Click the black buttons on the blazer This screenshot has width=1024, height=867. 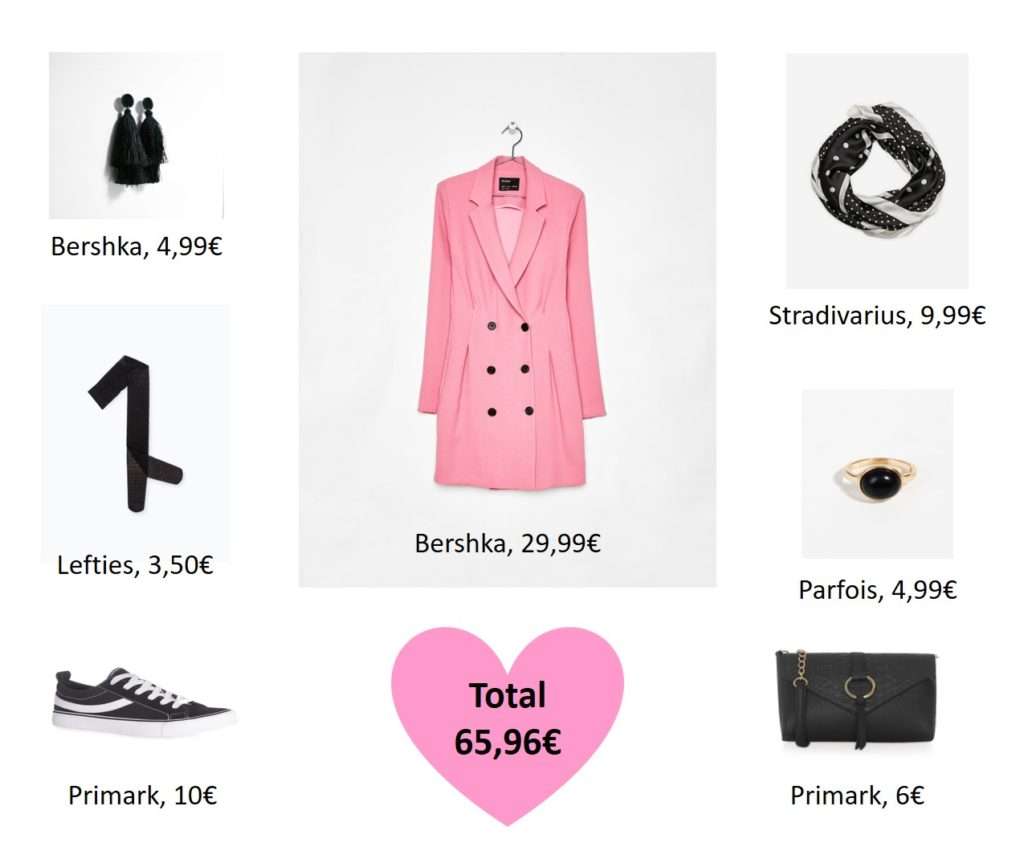click(509, 369)
